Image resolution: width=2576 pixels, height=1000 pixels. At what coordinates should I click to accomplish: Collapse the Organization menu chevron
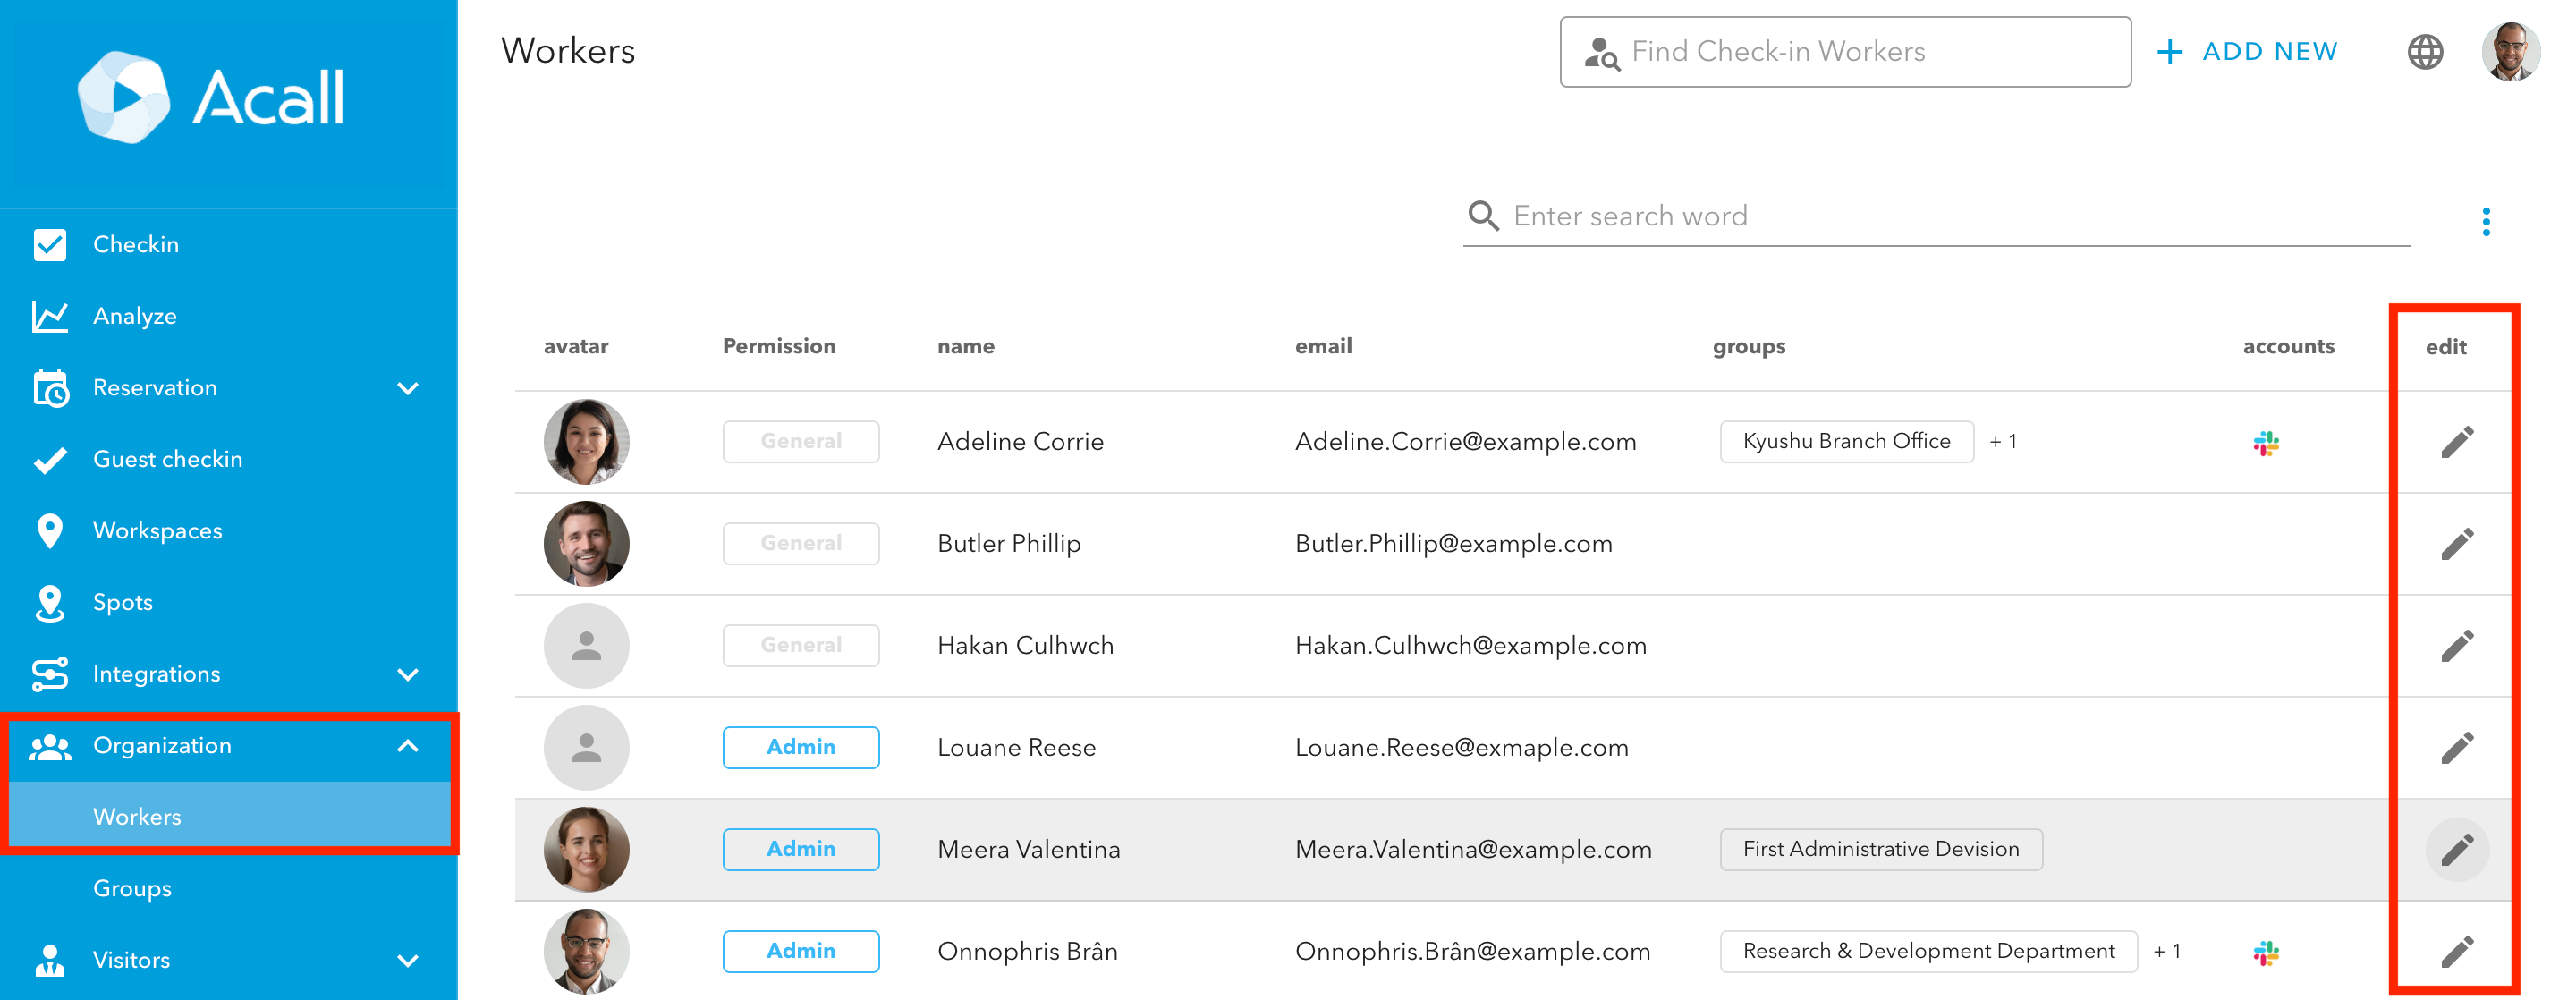[408, 746]
